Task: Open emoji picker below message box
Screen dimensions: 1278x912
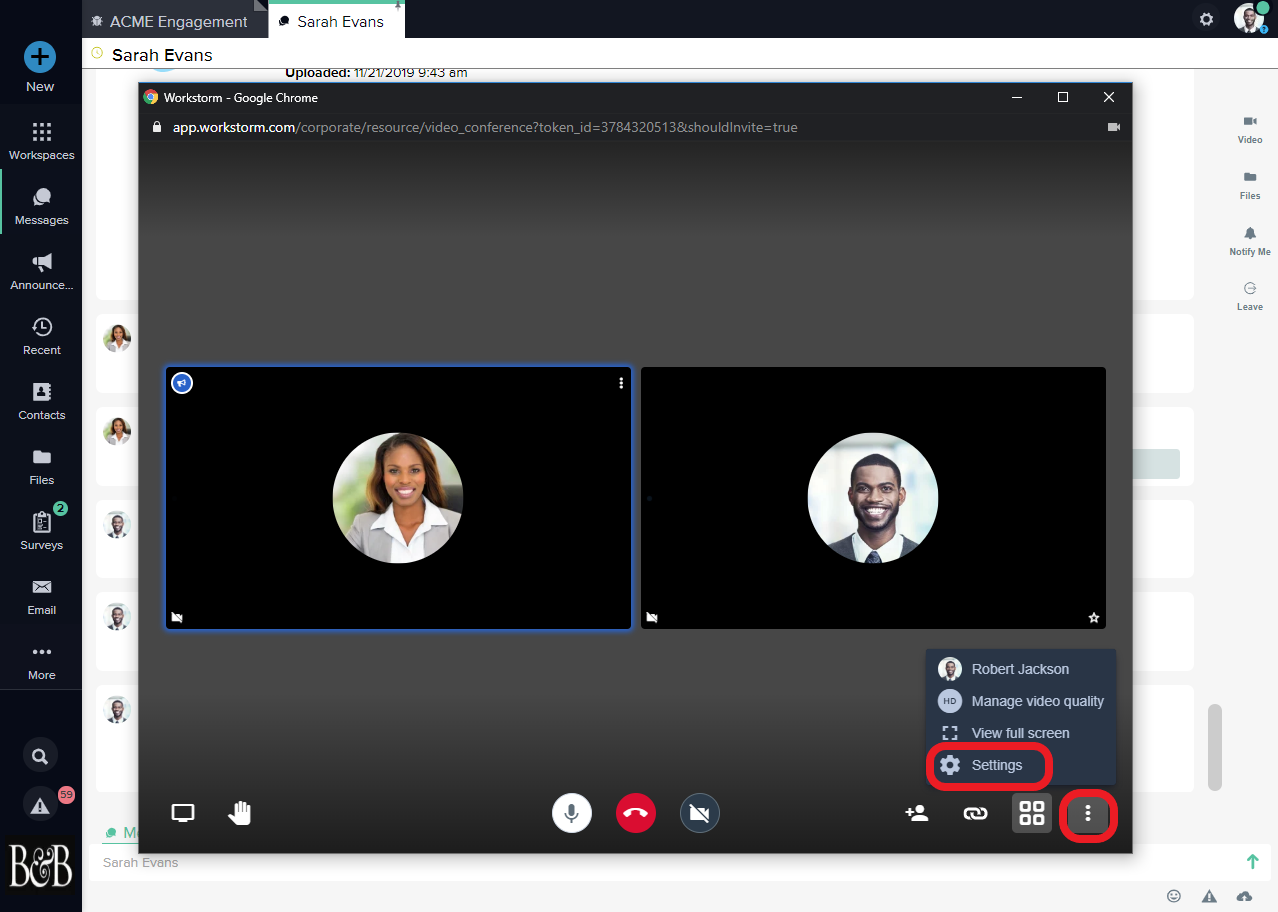Action: point(1174,896)
